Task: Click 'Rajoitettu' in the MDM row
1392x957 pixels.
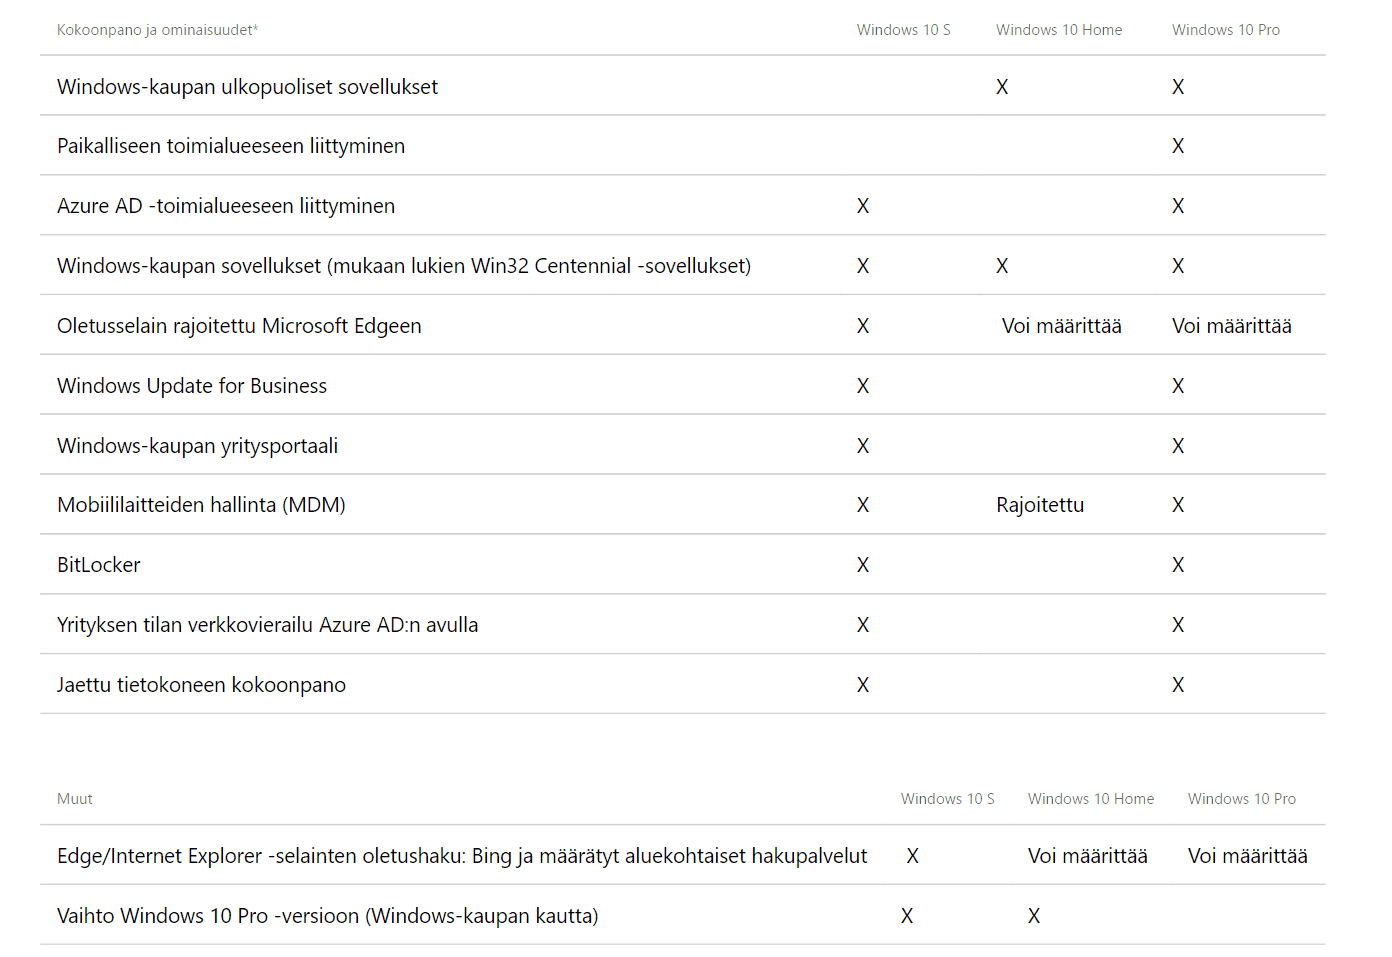Action: pyautogui.click(x=1039, y=505)
